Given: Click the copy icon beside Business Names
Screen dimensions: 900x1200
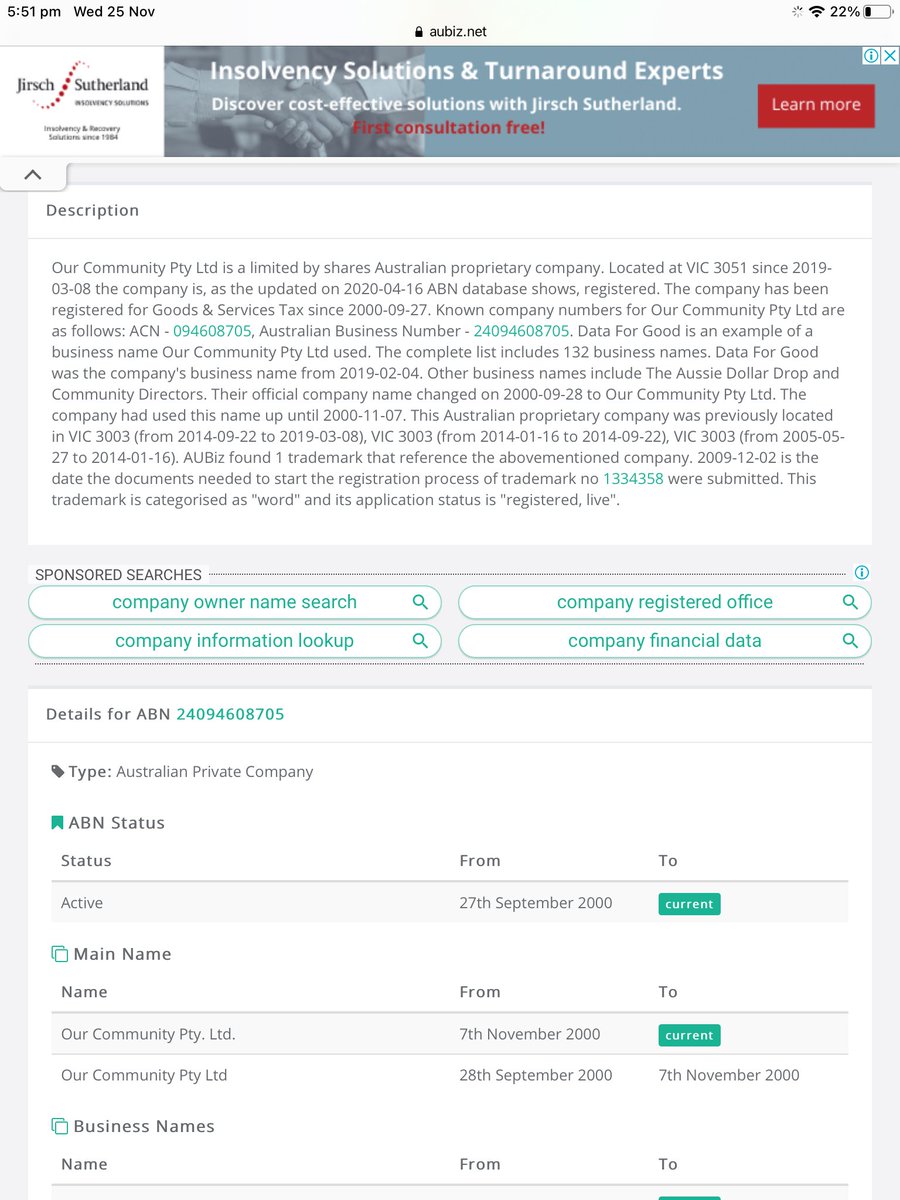Looking at the screenshot, I should [x=59, y=1126].
